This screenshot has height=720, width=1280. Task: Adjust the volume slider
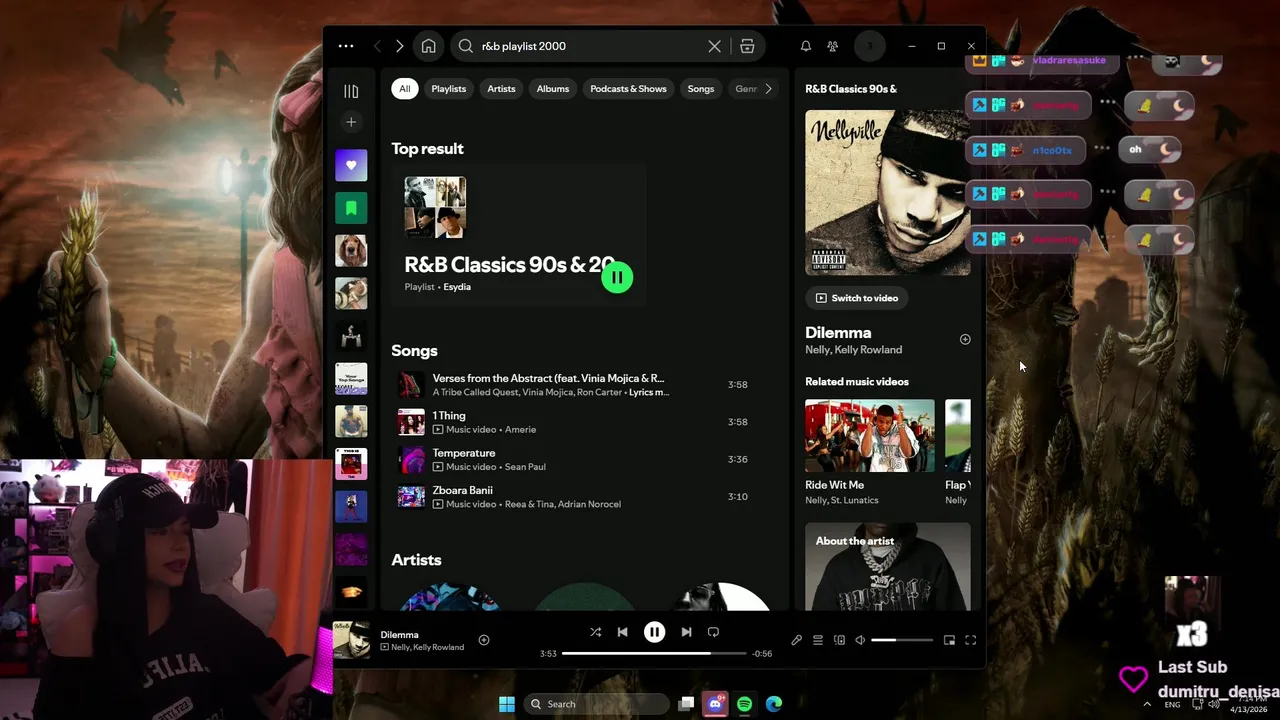tap(902, 640)
